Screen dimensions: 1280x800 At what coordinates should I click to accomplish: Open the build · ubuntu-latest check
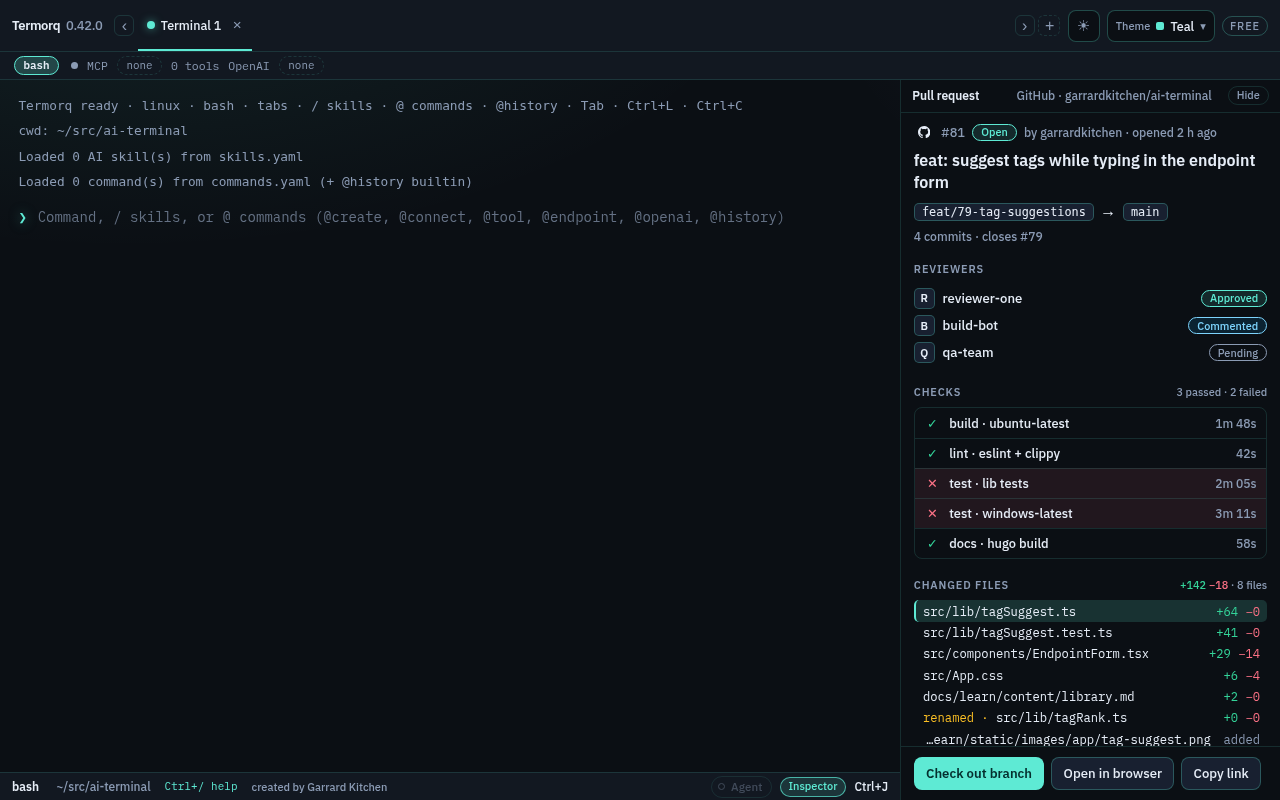pyautogui.click(x=1090, y=423)
